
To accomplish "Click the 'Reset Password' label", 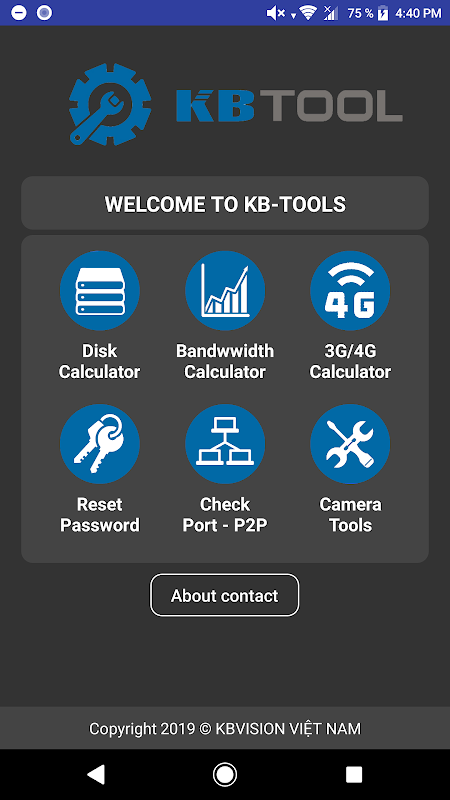I will (x=99, y=515).
